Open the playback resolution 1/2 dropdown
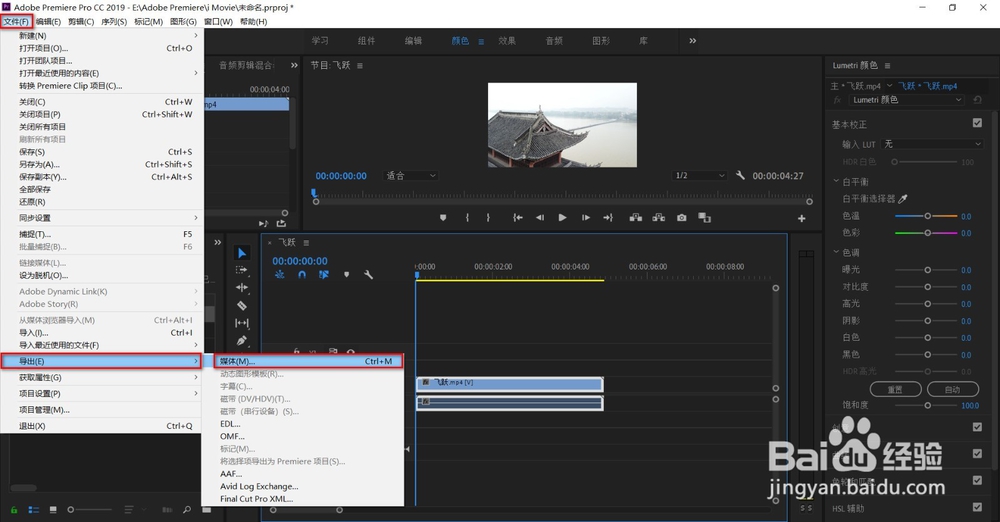Viewport: 1000px width, 522px height. tap(700, 175)
